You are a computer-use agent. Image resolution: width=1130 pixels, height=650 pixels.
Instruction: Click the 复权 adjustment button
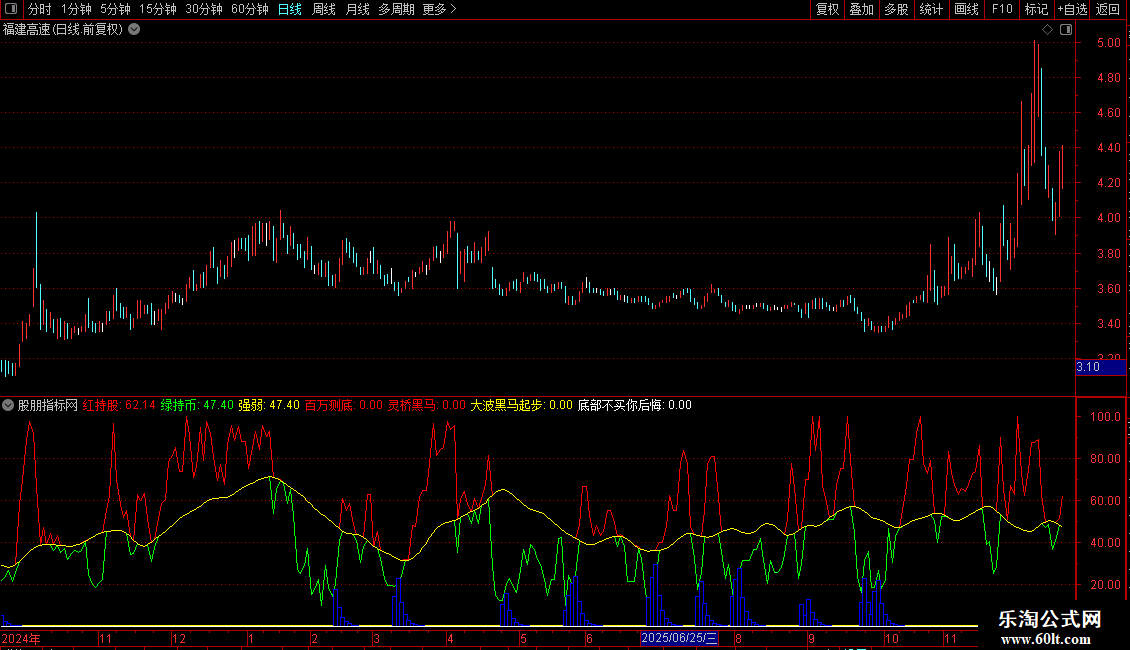[827, 9]
